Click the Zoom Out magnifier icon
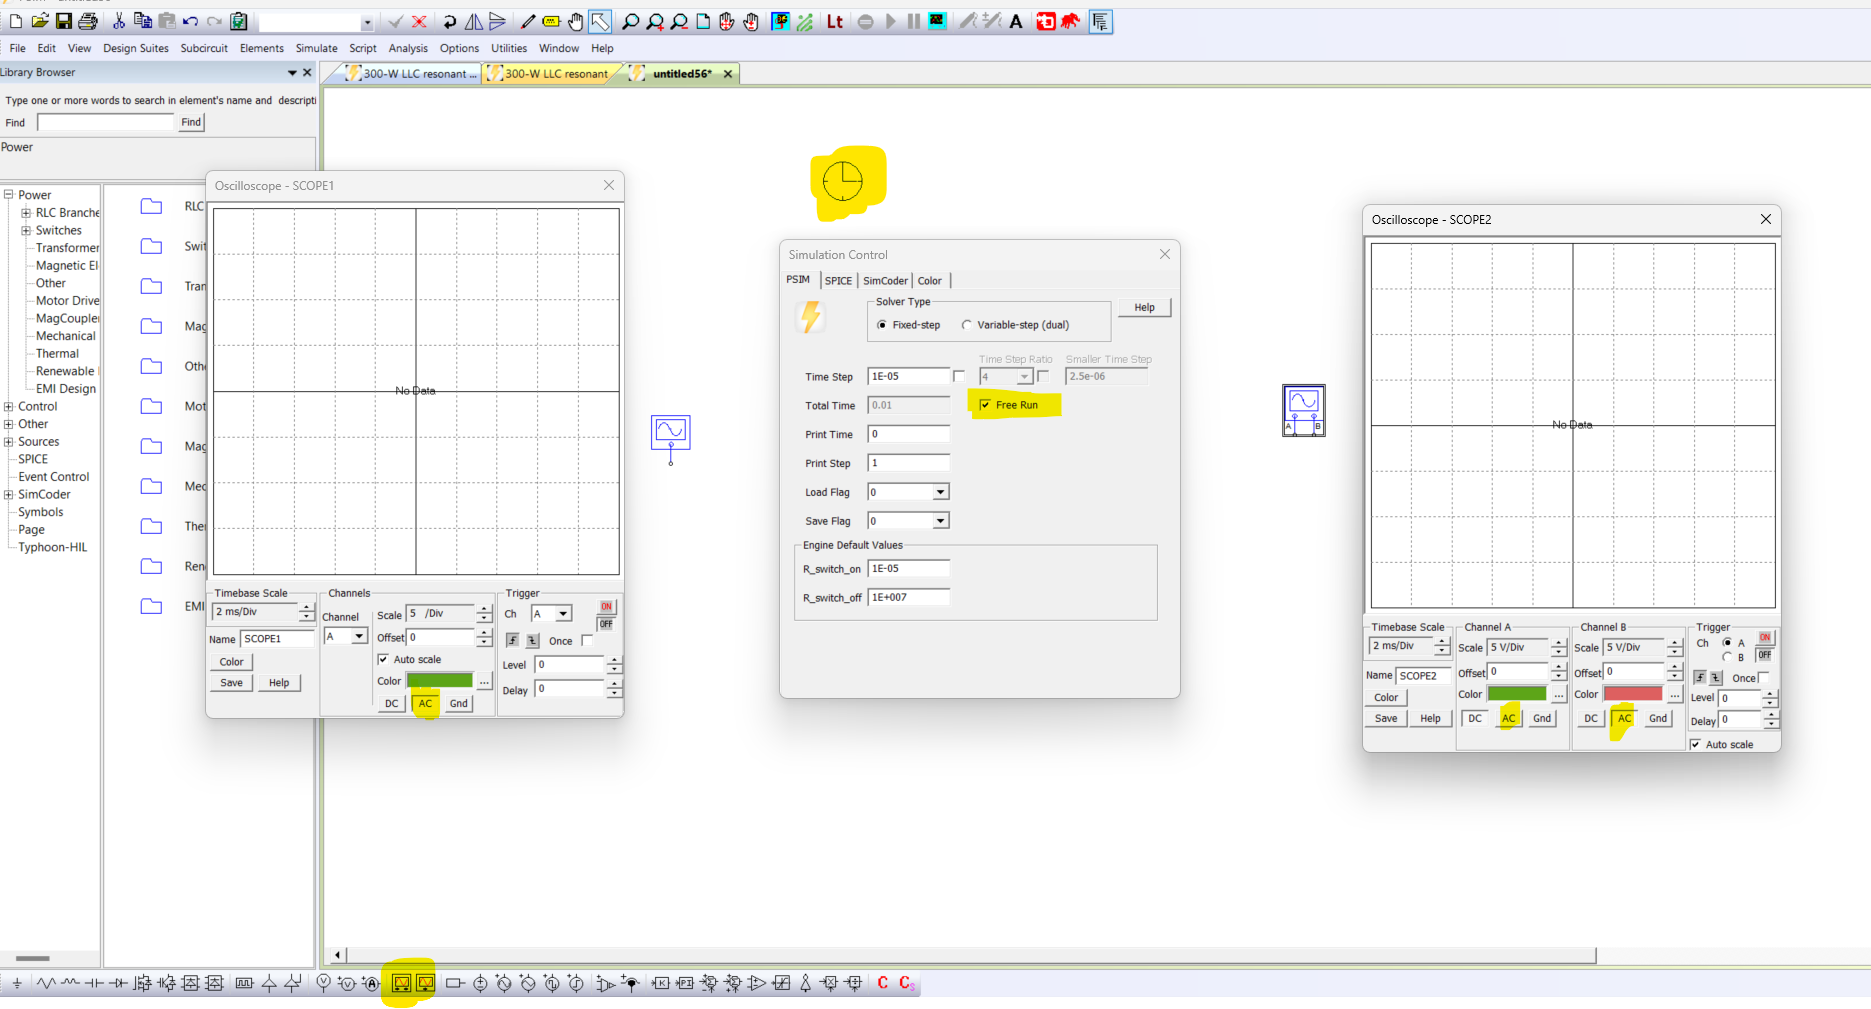 [679, 21]
